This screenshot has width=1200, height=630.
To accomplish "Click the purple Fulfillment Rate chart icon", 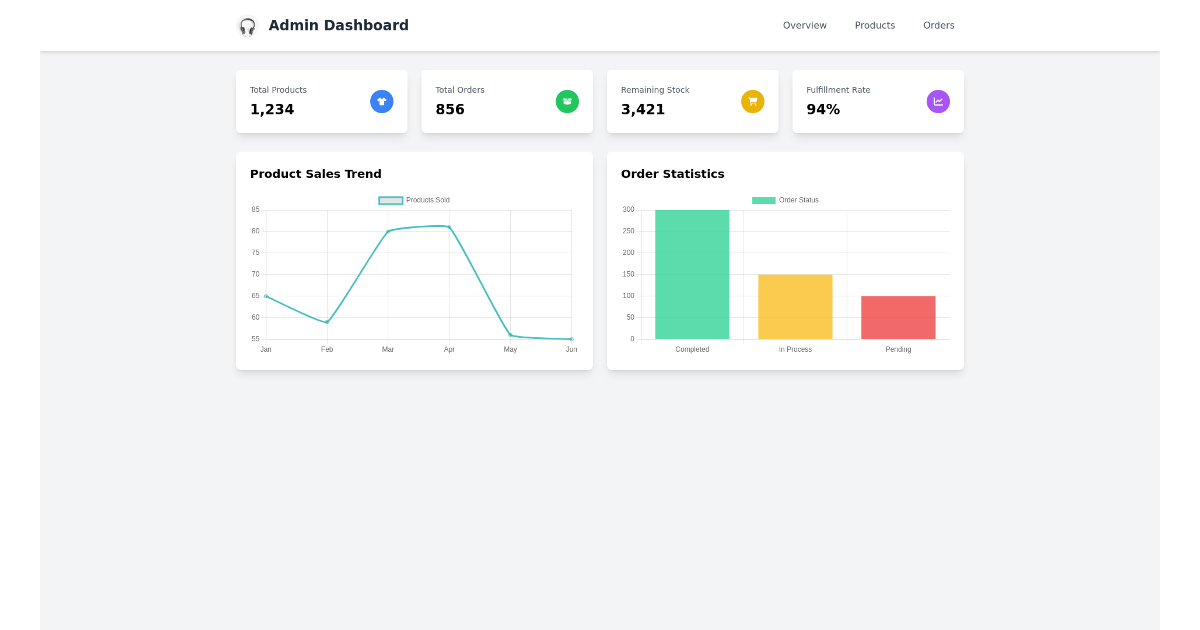I will pos(938,101).
